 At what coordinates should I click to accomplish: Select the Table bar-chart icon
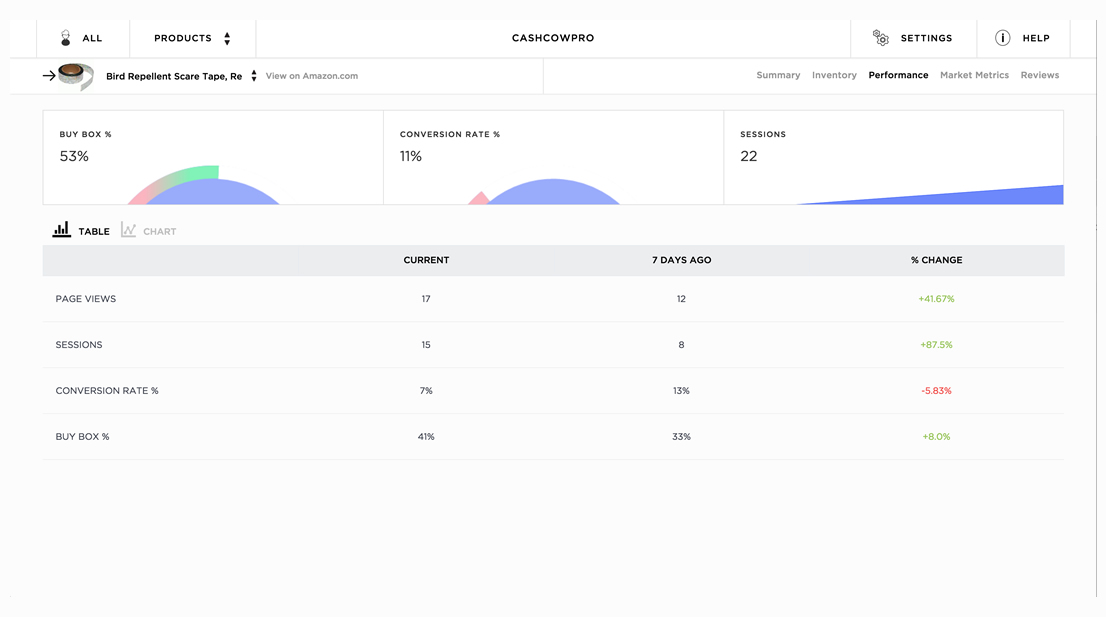click(61, 230)
